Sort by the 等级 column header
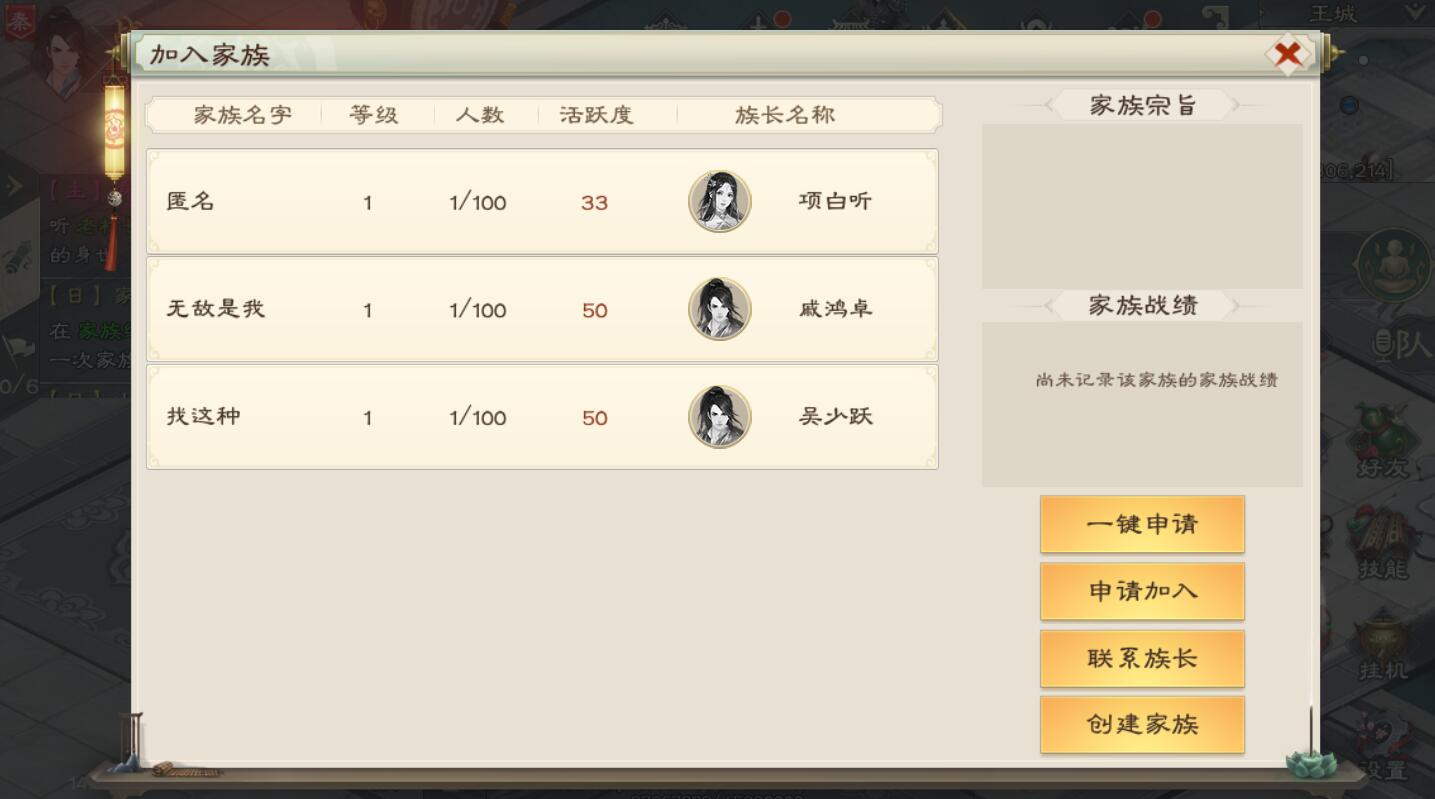The image size is (1435, 799). (x=374, y=115)
